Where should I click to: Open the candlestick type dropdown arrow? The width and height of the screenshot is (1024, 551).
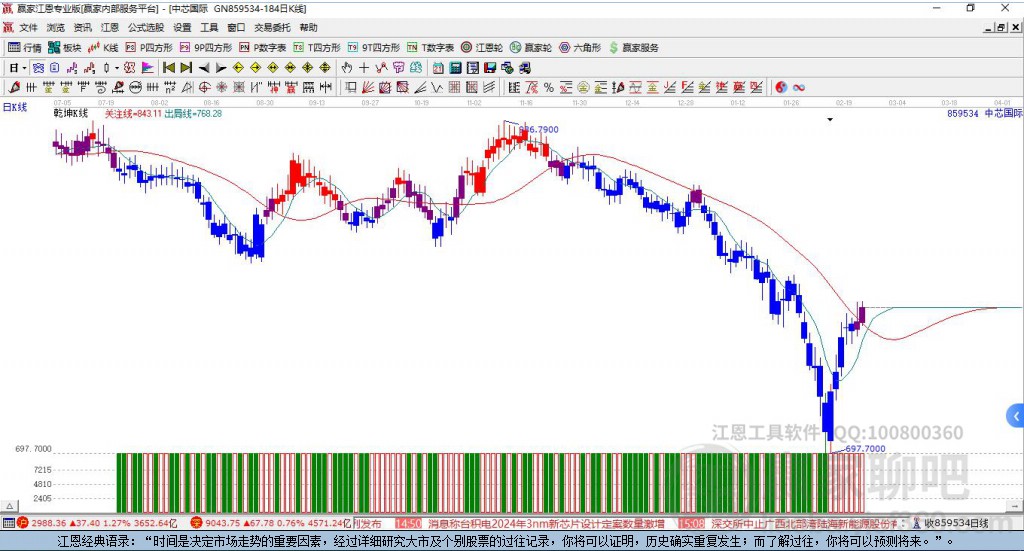click(117, 68)
